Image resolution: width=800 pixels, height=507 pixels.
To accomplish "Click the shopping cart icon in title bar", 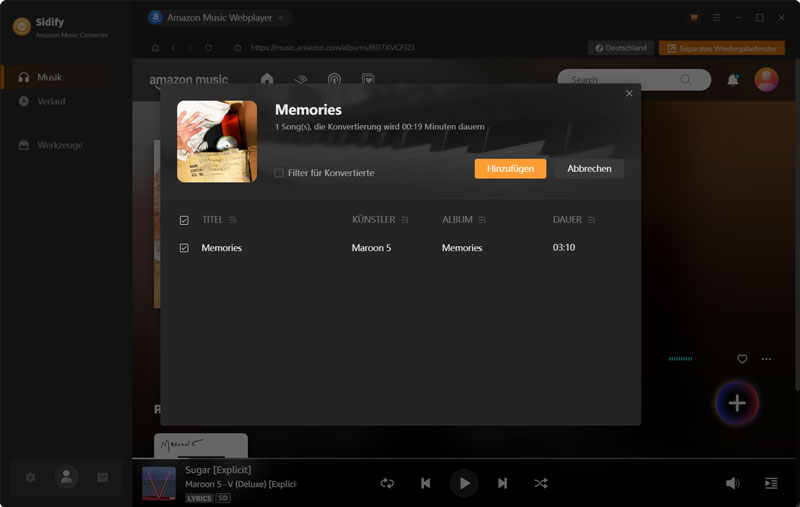I will (x=694, y=18).
